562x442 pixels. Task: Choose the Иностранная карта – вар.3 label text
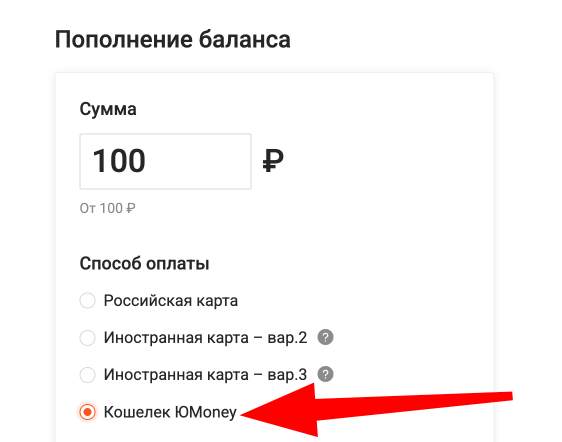(205, 375)
